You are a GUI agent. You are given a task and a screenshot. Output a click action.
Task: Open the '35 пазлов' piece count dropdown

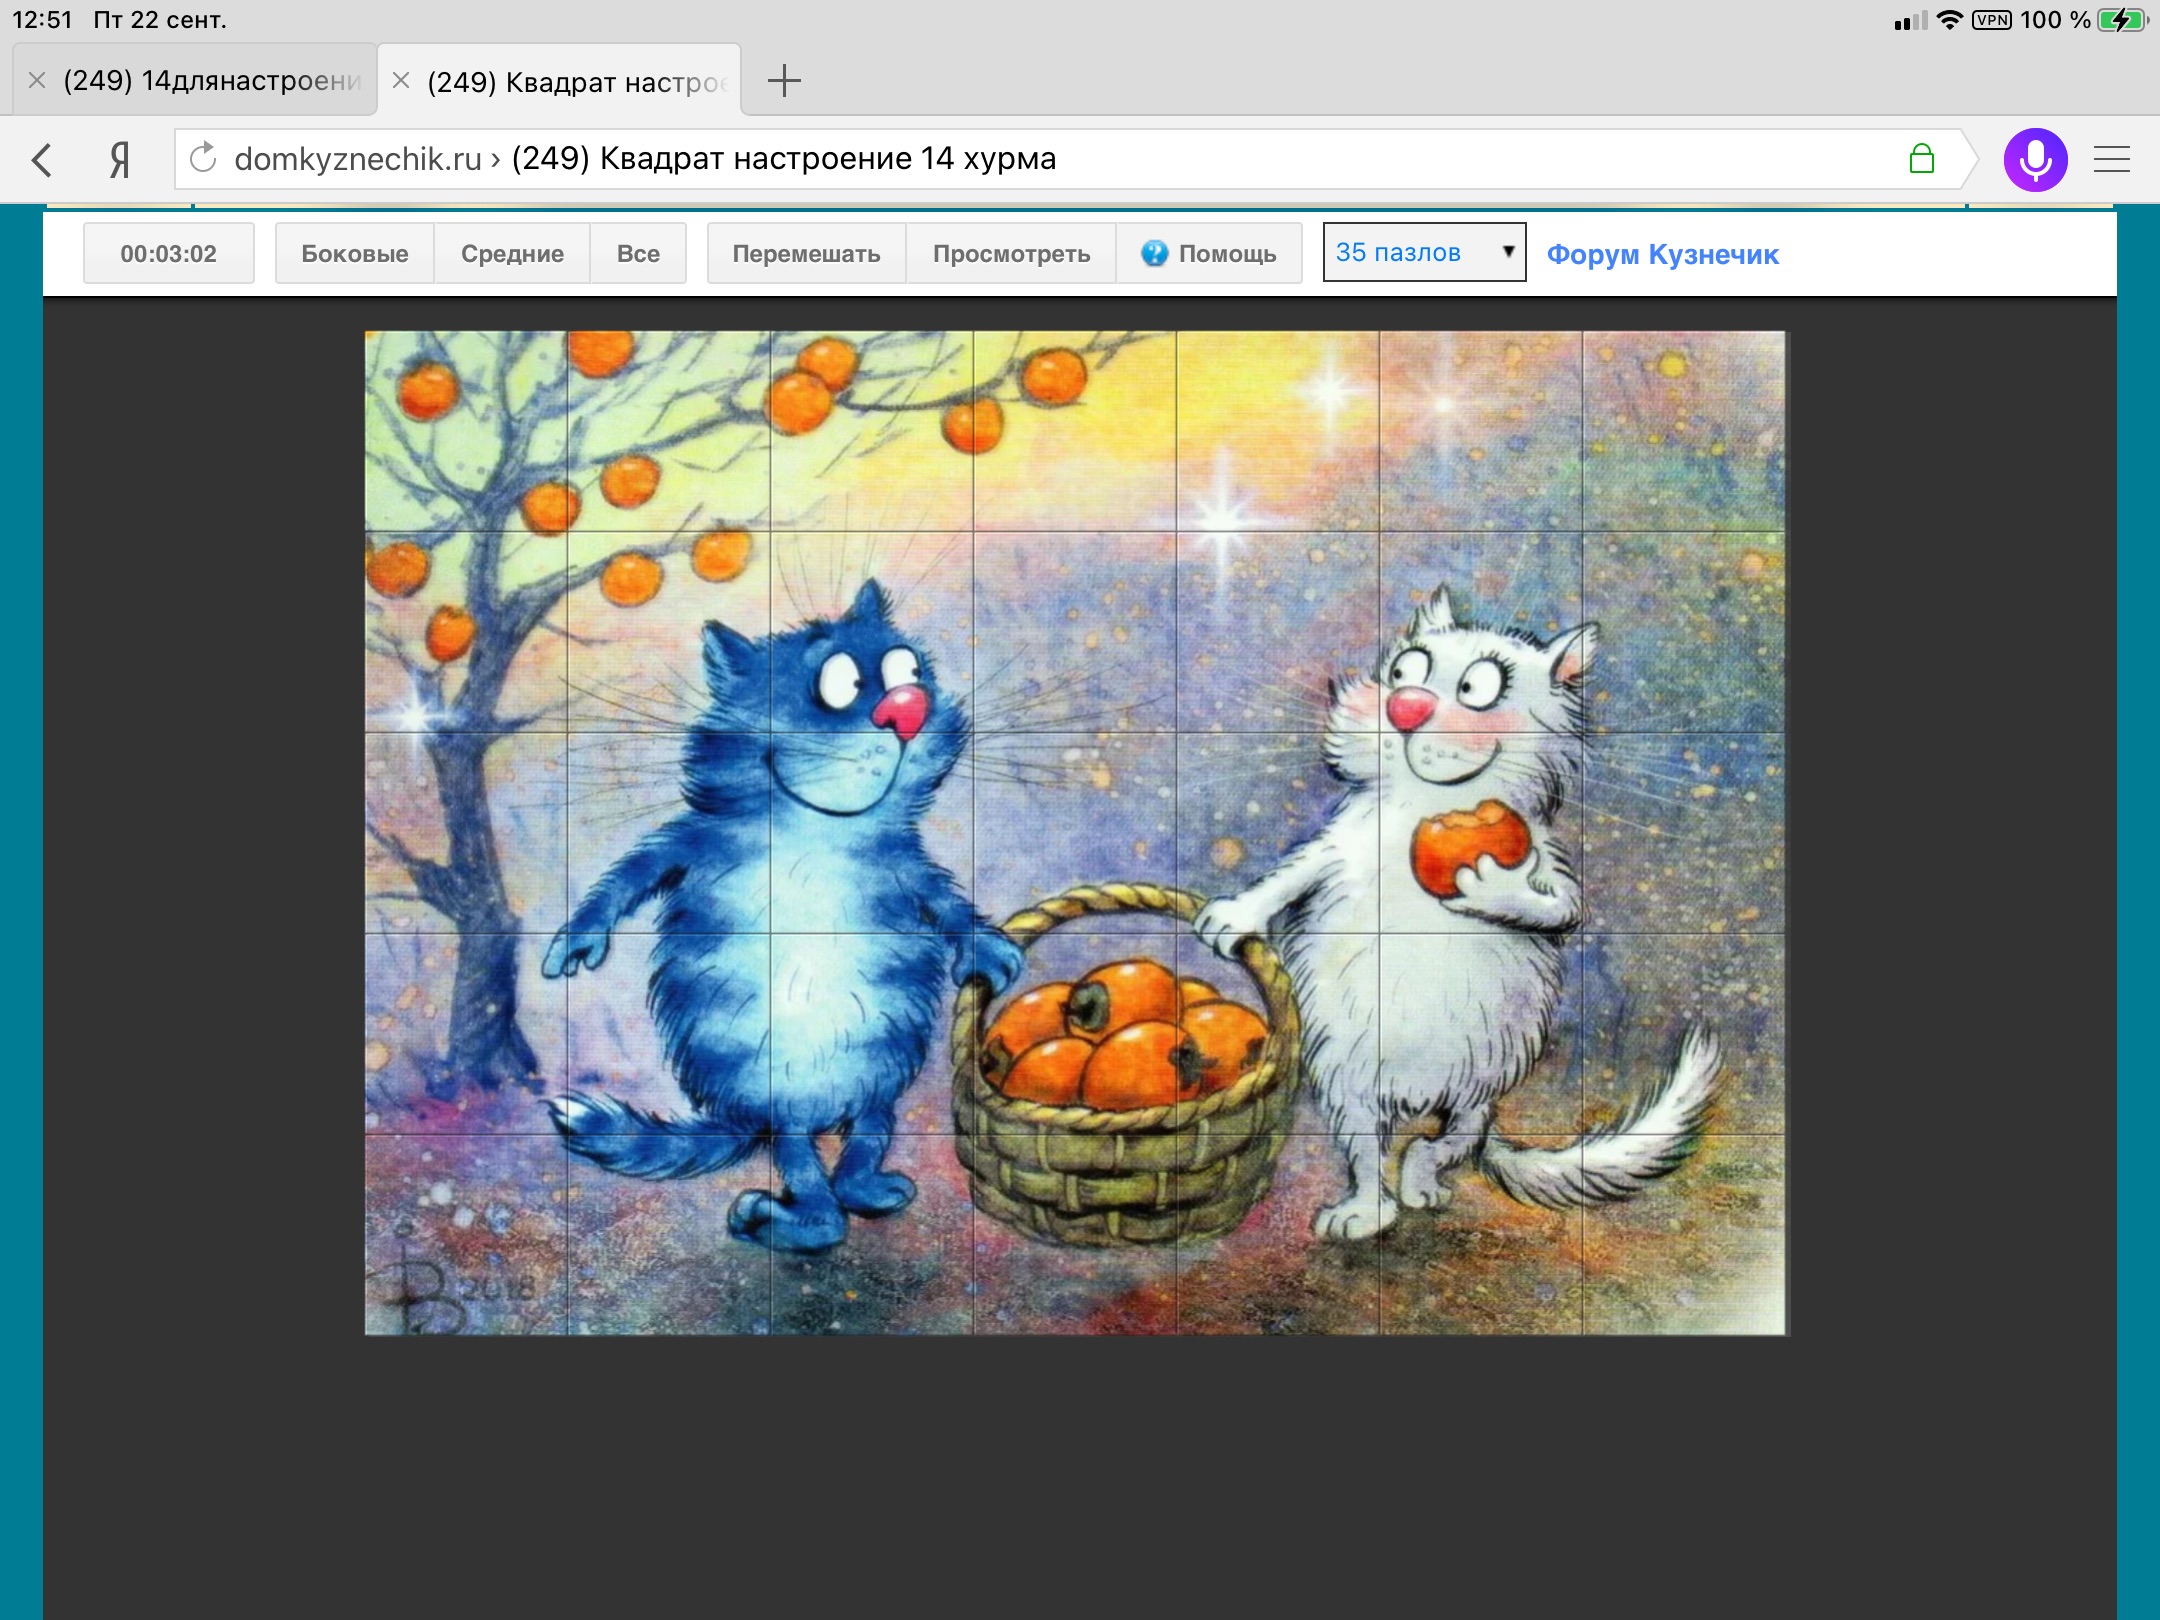[x=1424, y=252]
